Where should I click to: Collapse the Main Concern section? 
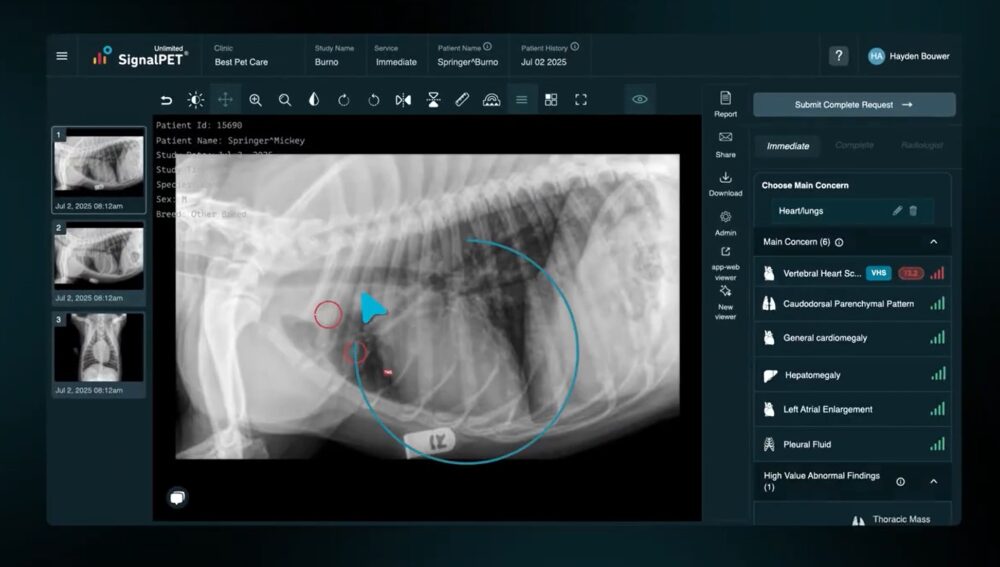pos(934,242)
